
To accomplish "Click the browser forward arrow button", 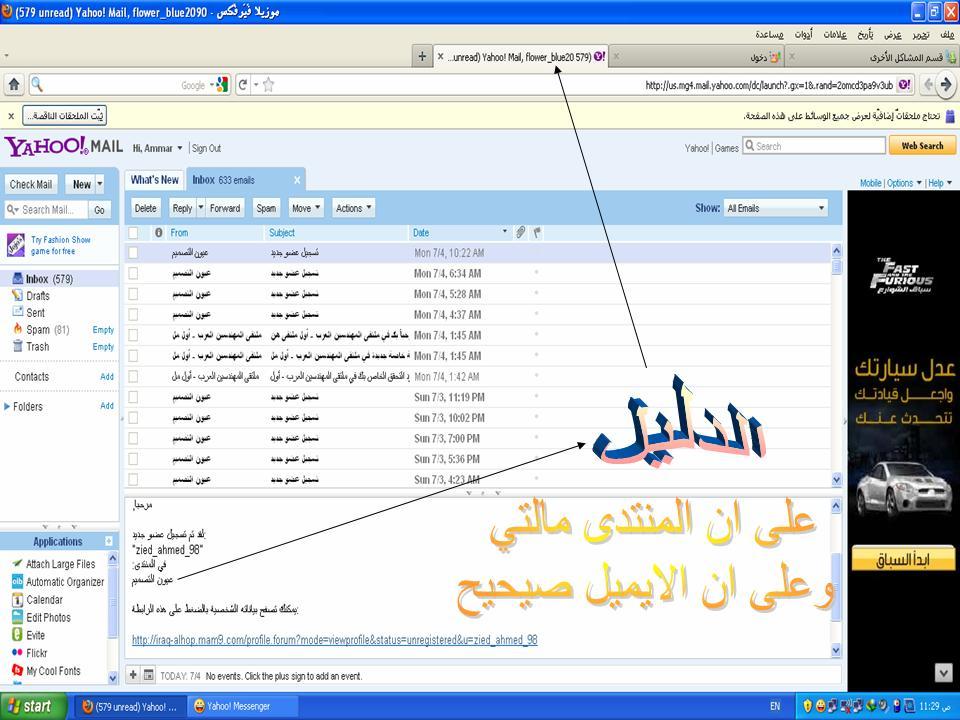I will coord(947,84).
